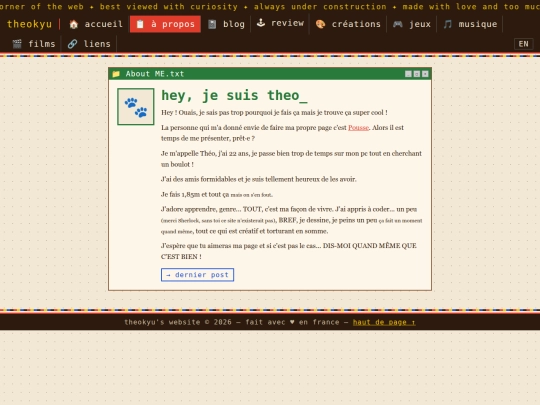Viewport: 540px width, 405px height.
Task: Open the musique page
Action: [x=470, y=24]
